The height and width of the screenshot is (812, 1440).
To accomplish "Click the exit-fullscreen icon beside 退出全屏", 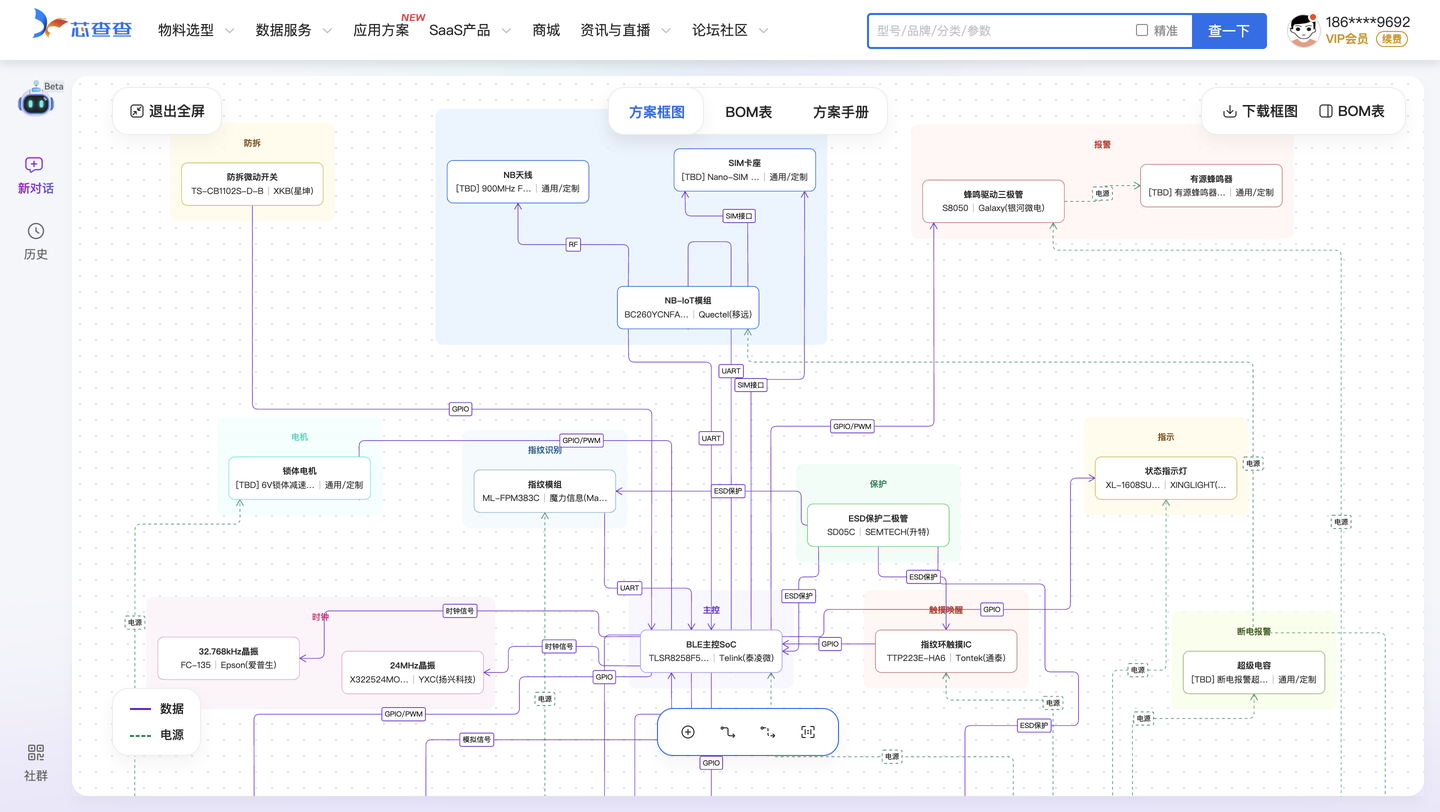I will point(137,111).
